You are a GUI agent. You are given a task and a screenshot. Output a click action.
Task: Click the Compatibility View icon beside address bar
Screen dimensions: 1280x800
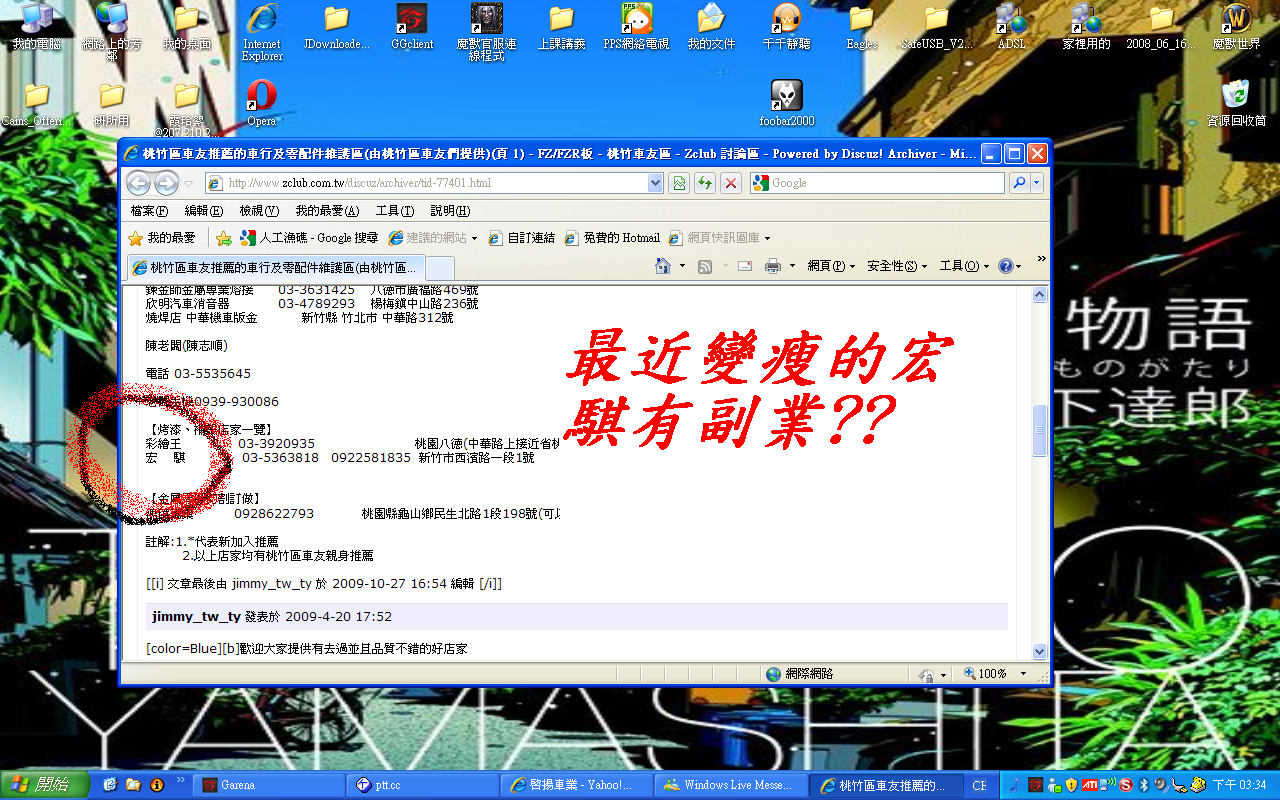pos(680,183)
